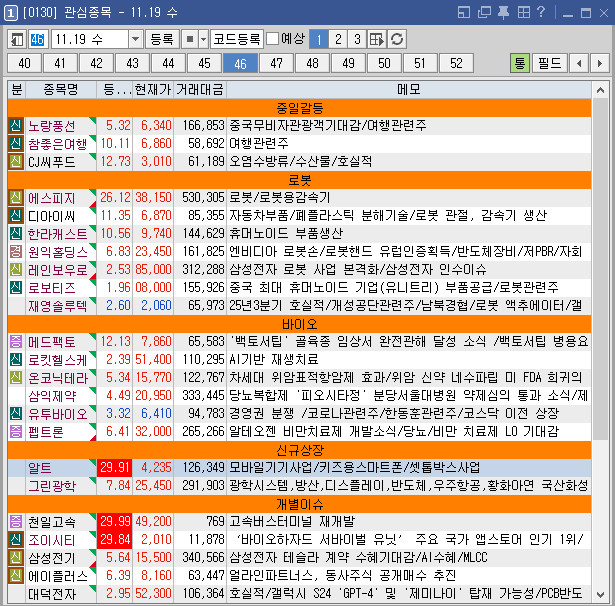Viewport: 615px width, 606px height.
Task: Click the 필드 button
Action: point(550,63)
